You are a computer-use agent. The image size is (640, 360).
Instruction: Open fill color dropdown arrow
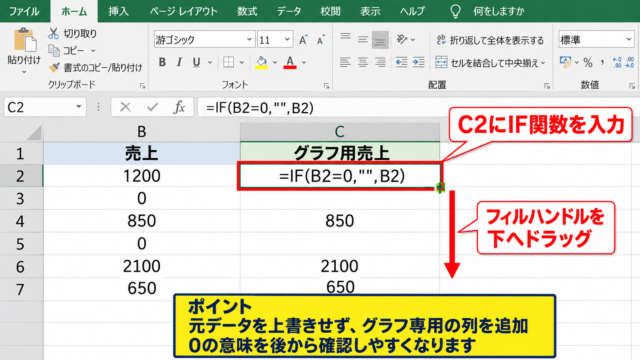pyautogui.click(x=275, y=62)
